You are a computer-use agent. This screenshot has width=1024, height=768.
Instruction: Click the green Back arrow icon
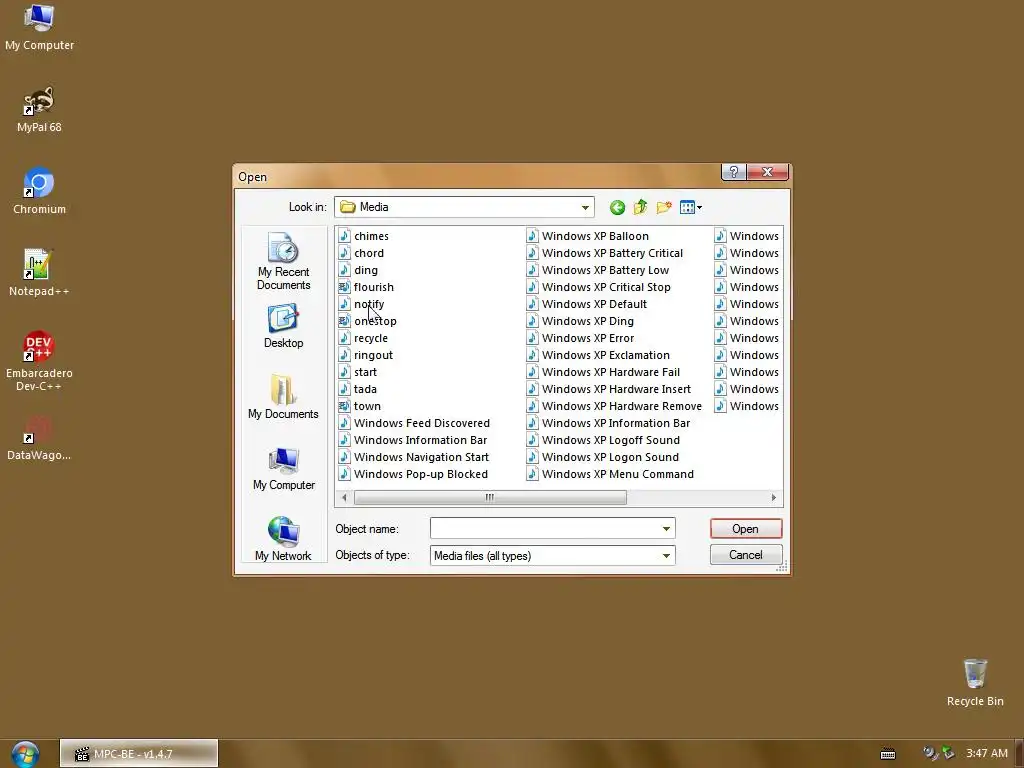click(x=617, y=208)
